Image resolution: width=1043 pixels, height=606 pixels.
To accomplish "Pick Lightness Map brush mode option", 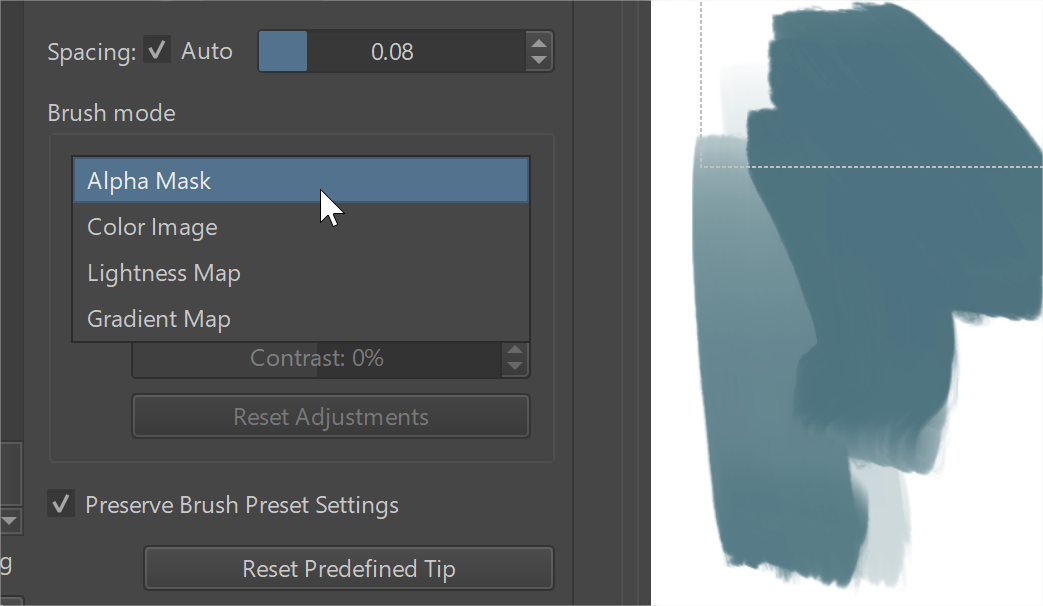I will click(x=300, y=273).
